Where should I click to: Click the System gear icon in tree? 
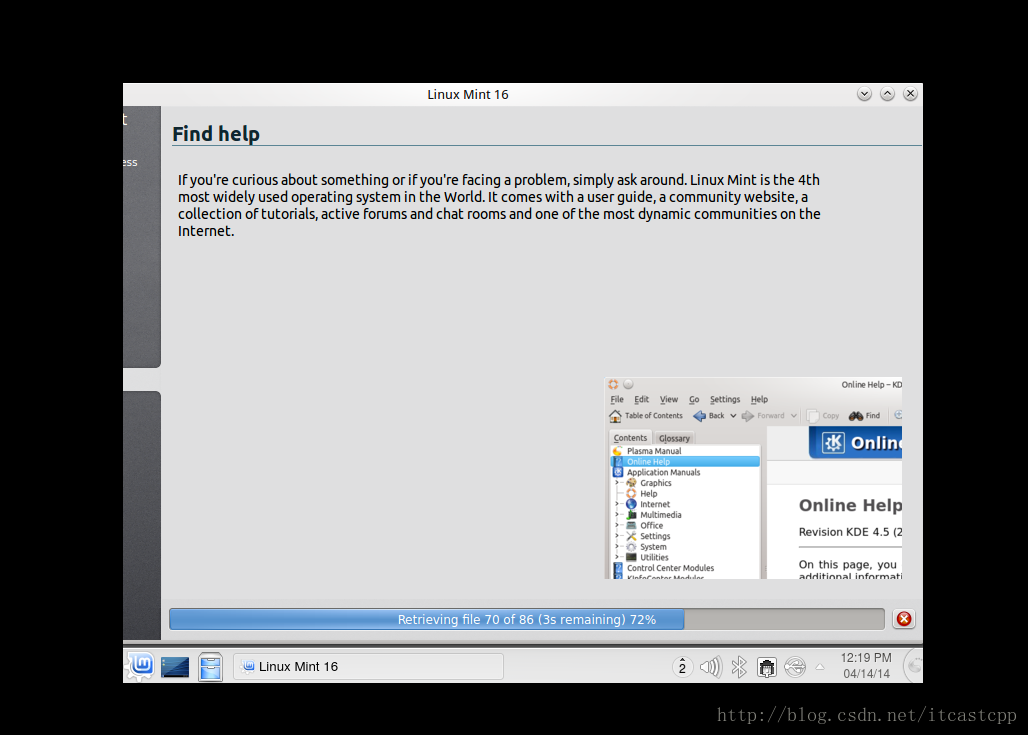click(x=631, y=547)
